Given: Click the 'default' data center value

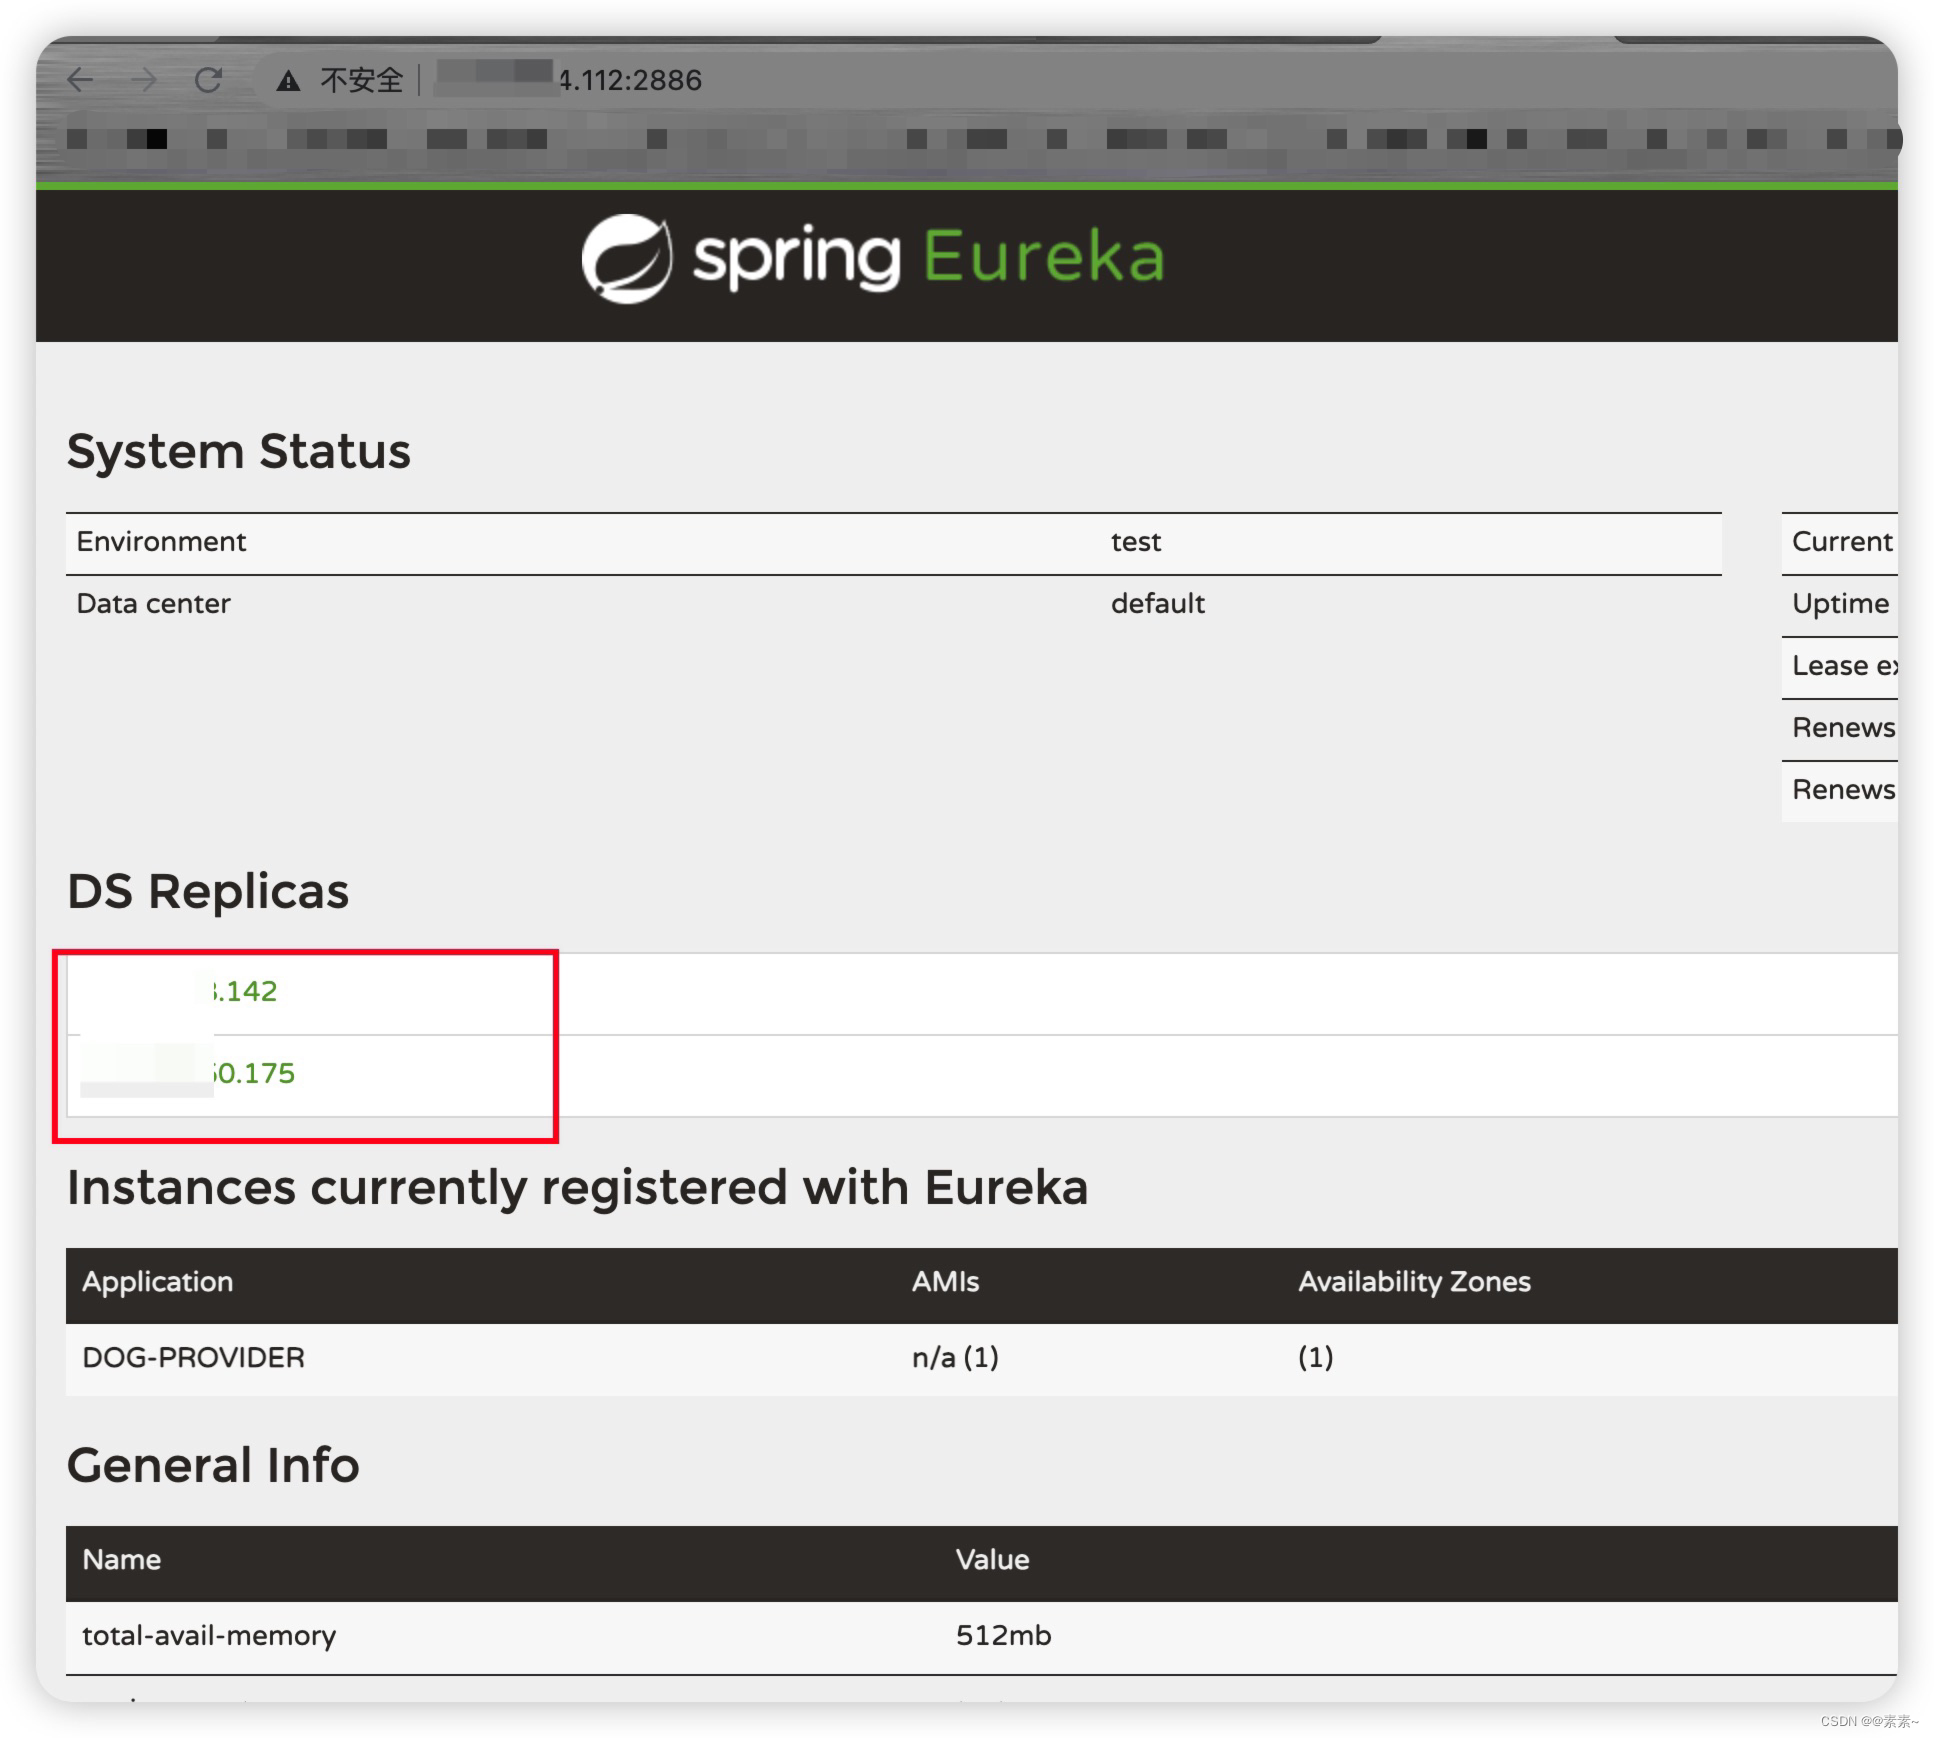Looking at the screenshot, I should [1158, 603].
